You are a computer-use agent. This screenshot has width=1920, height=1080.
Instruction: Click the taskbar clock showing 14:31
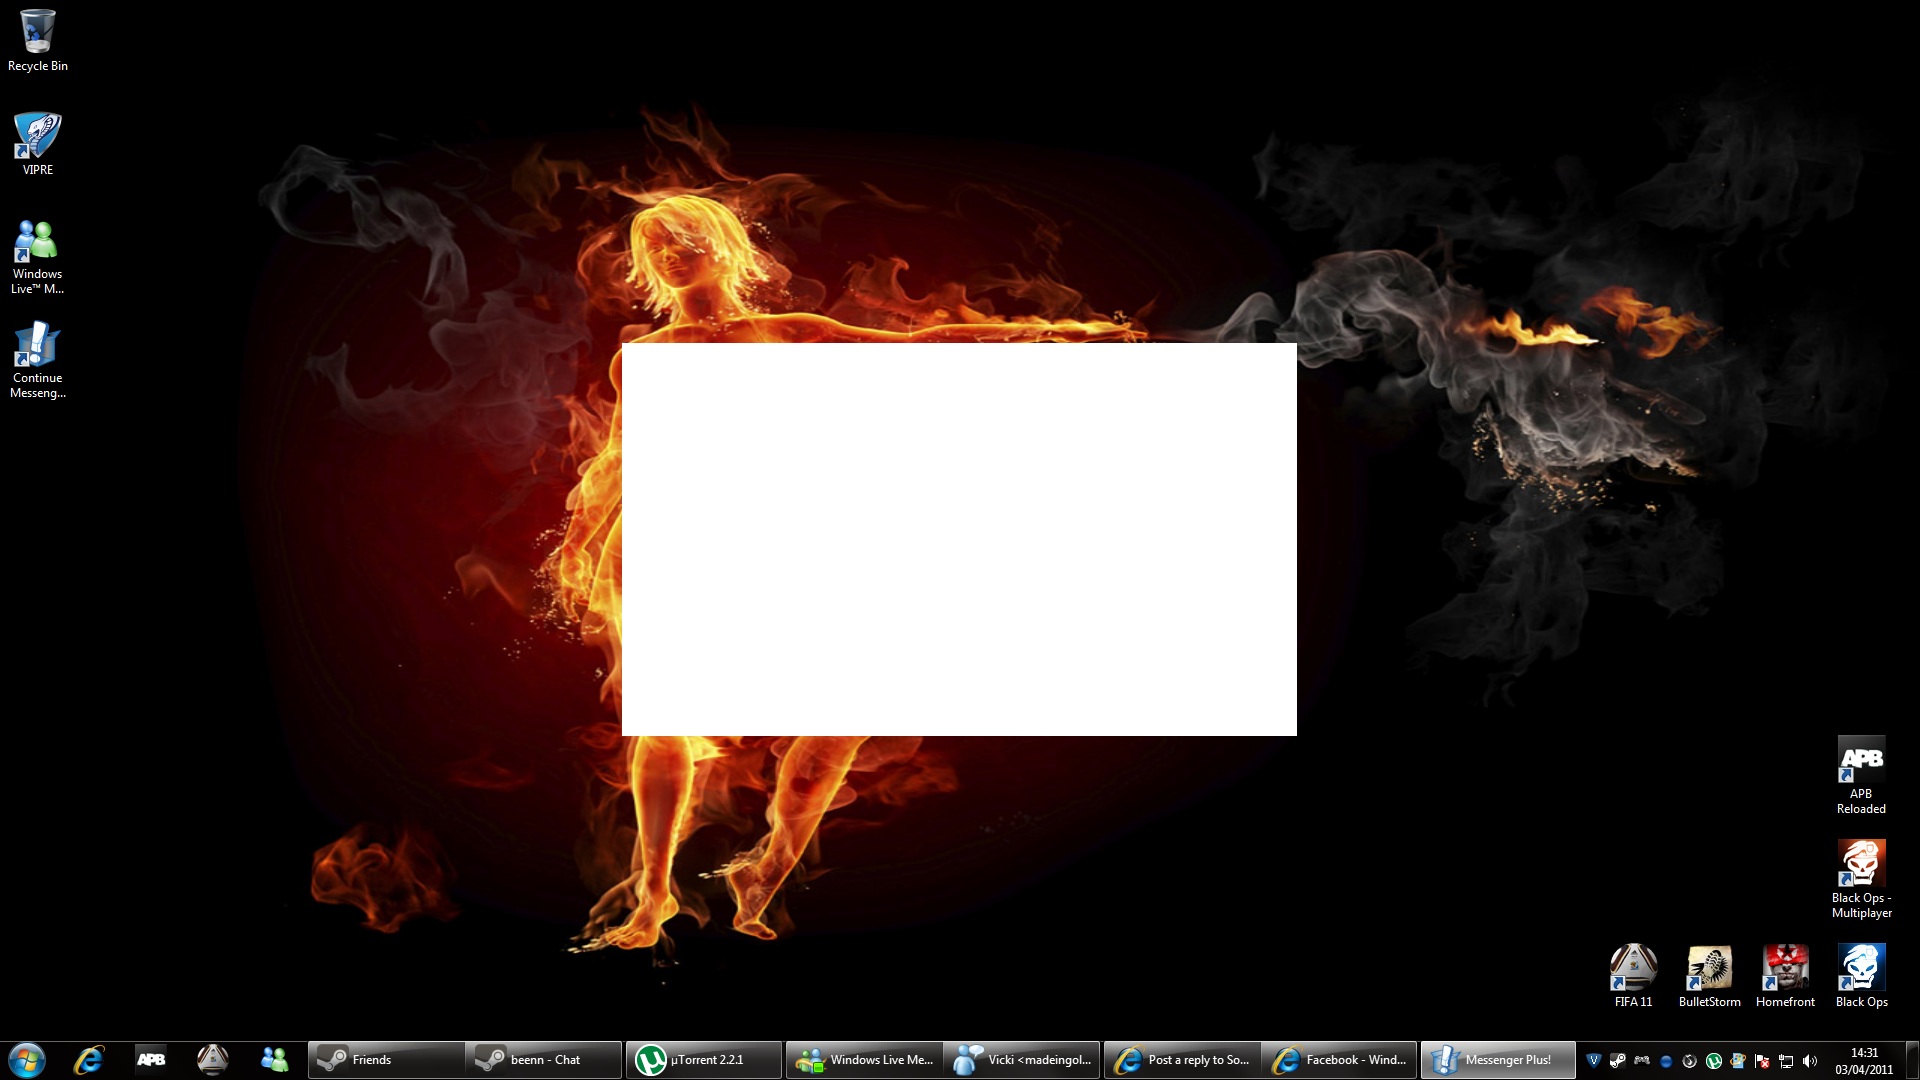pyautogui.click(x=1864, y=1060)
